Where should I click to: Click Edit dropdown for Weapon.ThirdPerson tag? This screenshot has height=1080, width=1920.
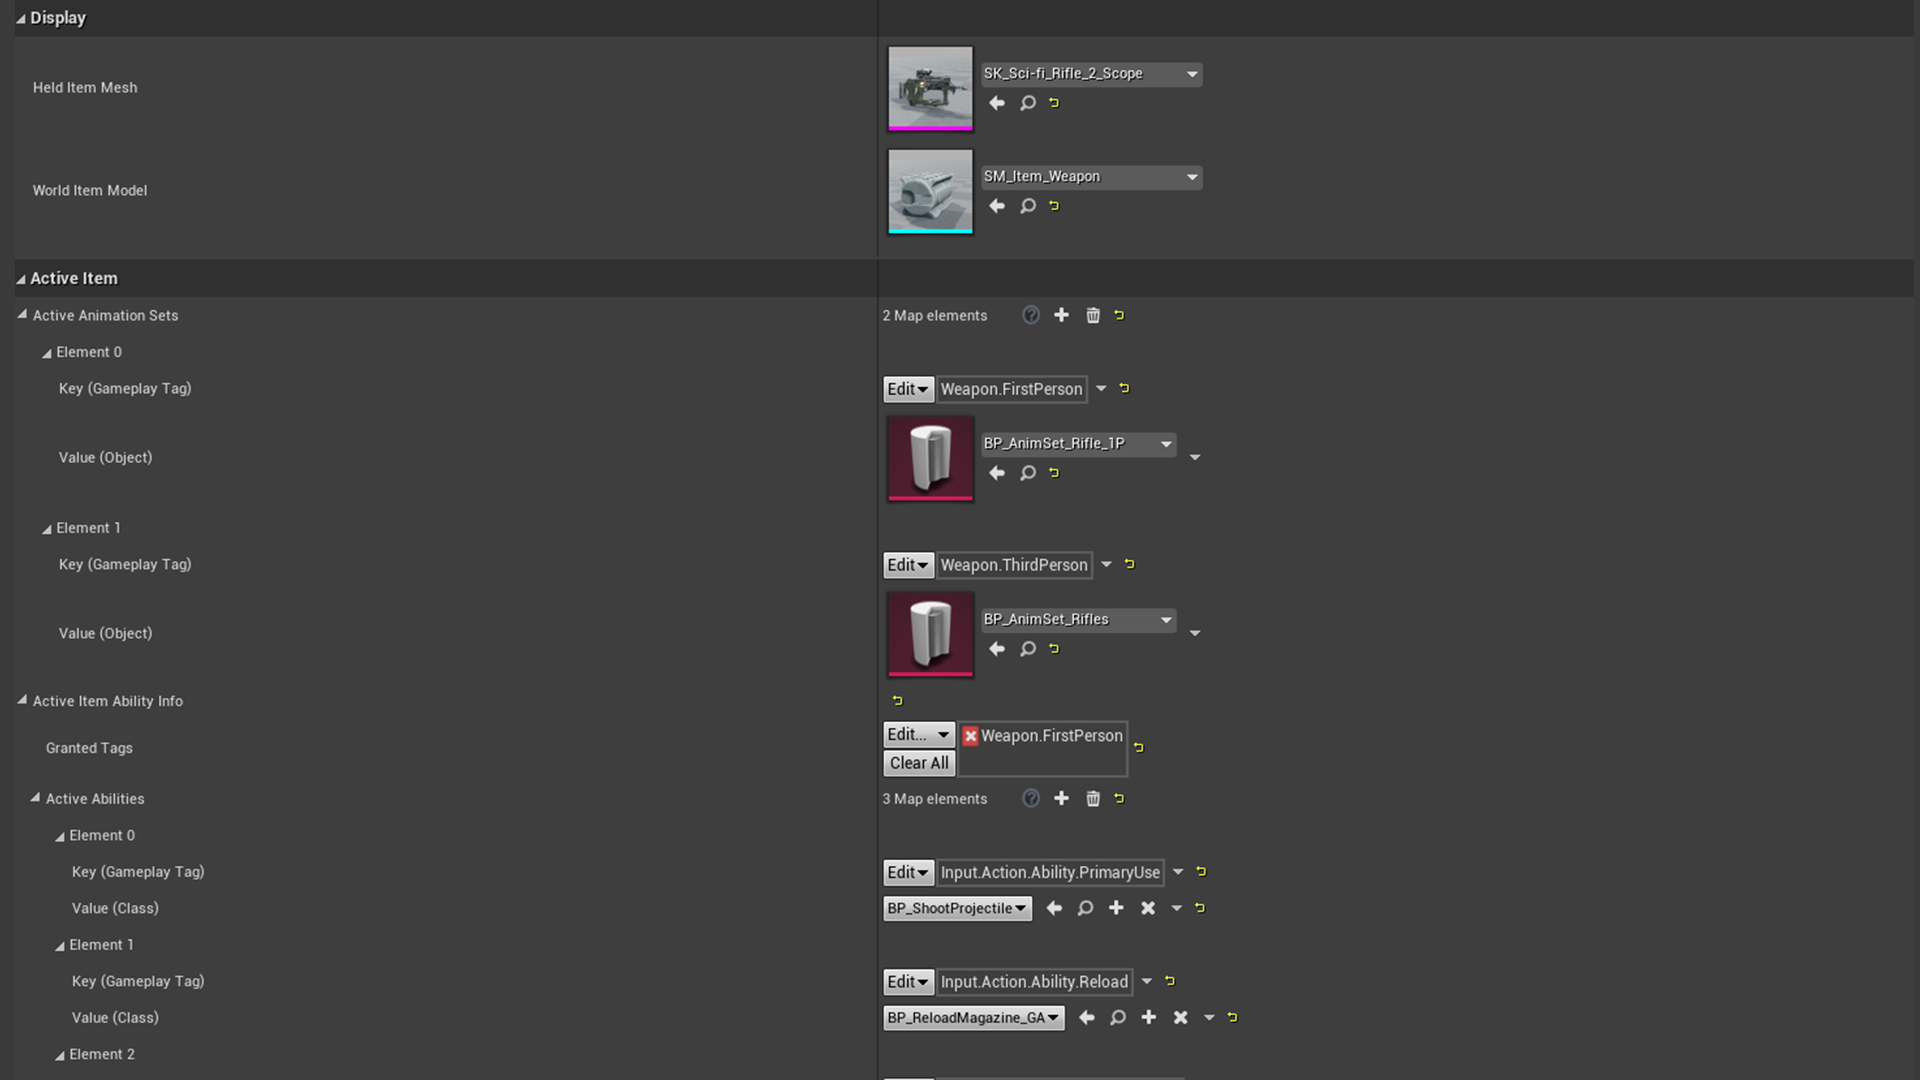coord(907,563)
